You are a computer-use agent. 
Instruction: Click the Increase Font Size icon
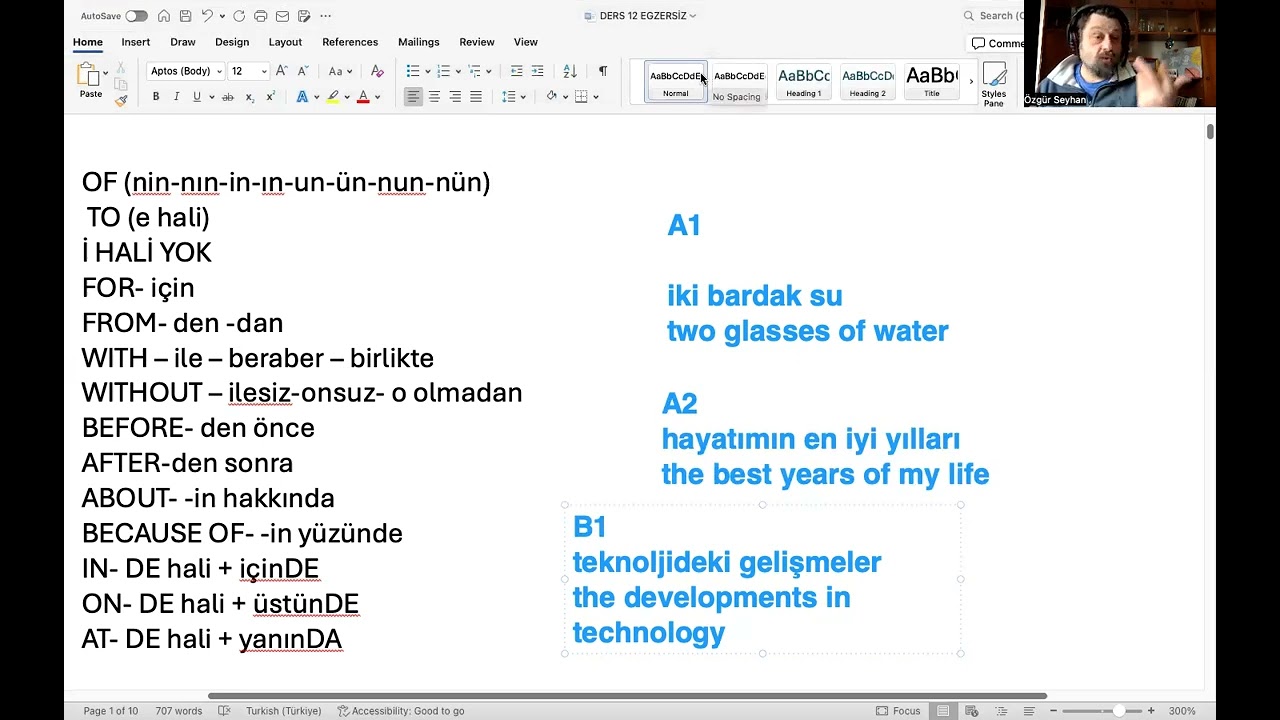[x=282, y=71]
